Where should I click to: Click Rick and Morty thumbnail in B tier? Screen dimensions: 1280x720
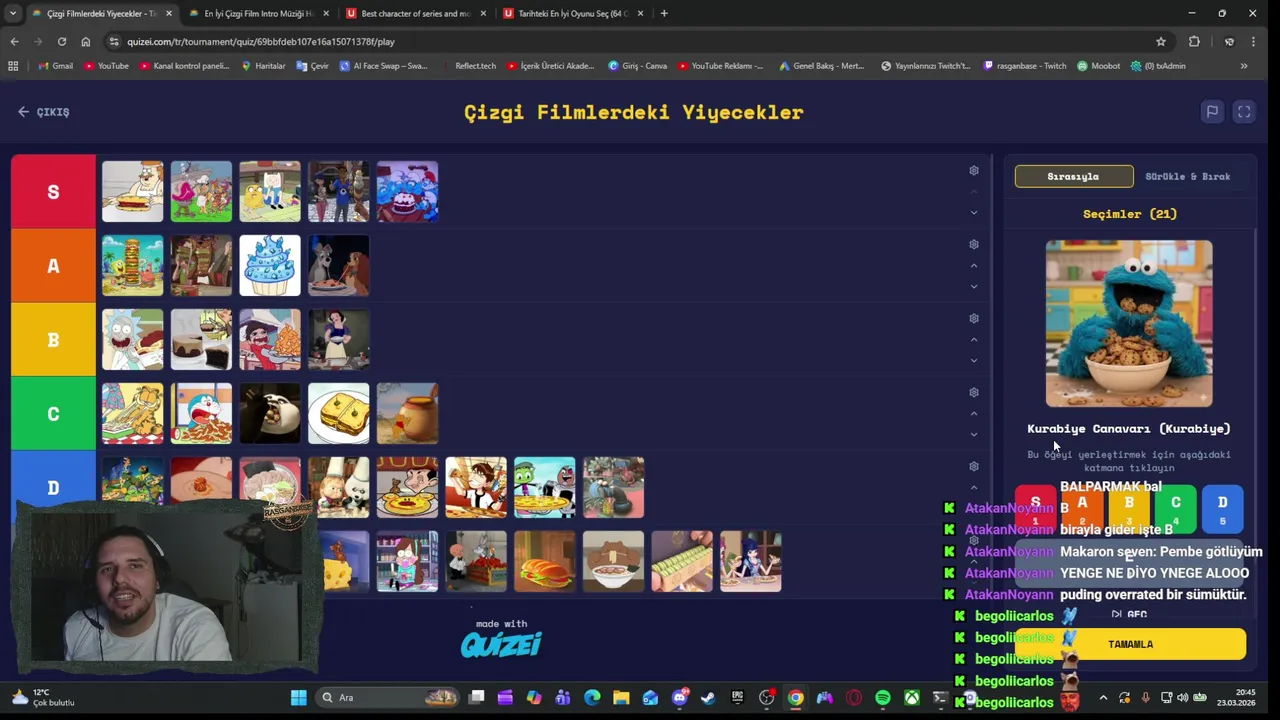click(132, 340)
